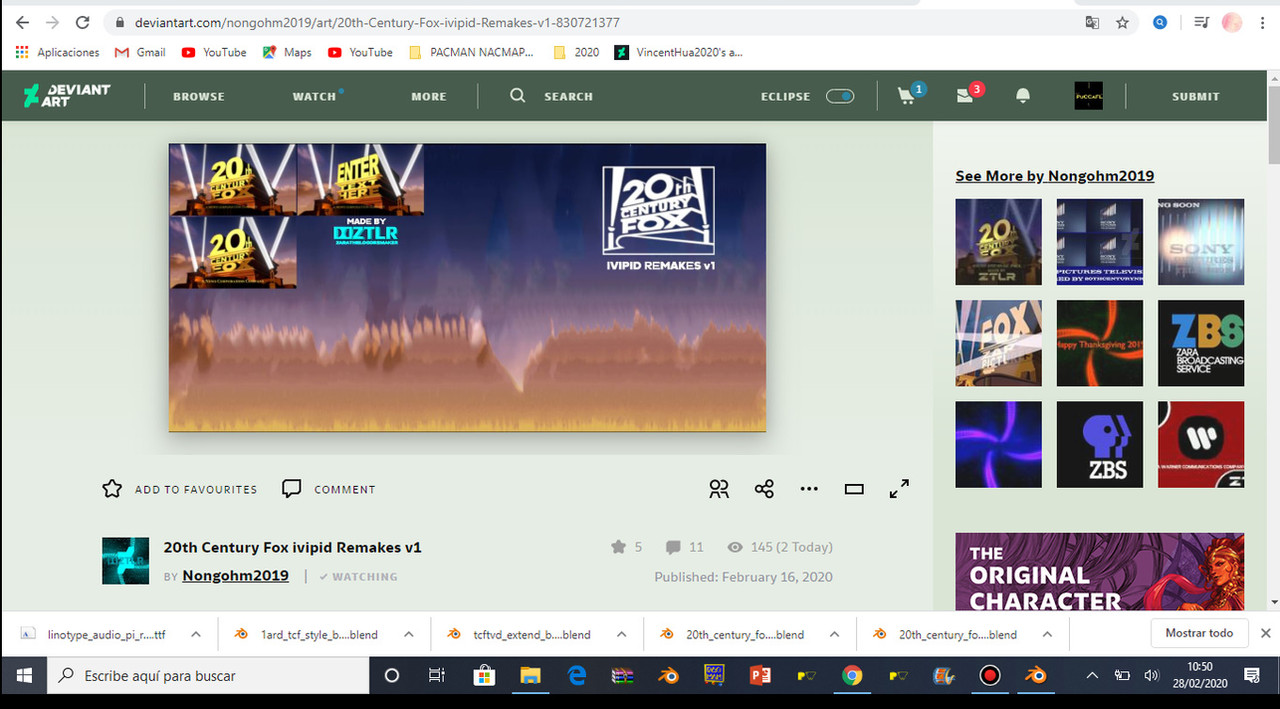This screenshot has height=709, width=1280.
Task: Open the notes mail icon
Action: [x=965, y=95]
